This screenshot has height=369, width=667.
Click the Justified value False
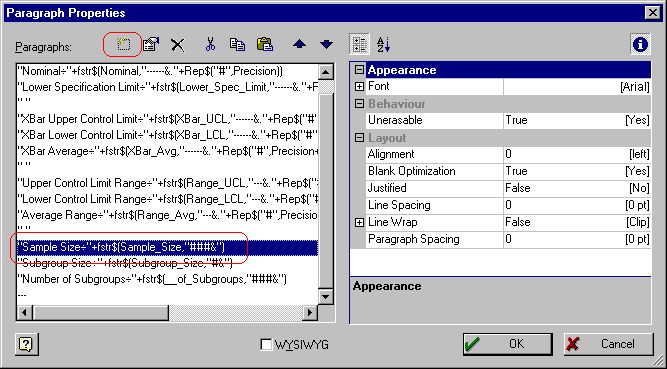[577, 188]
